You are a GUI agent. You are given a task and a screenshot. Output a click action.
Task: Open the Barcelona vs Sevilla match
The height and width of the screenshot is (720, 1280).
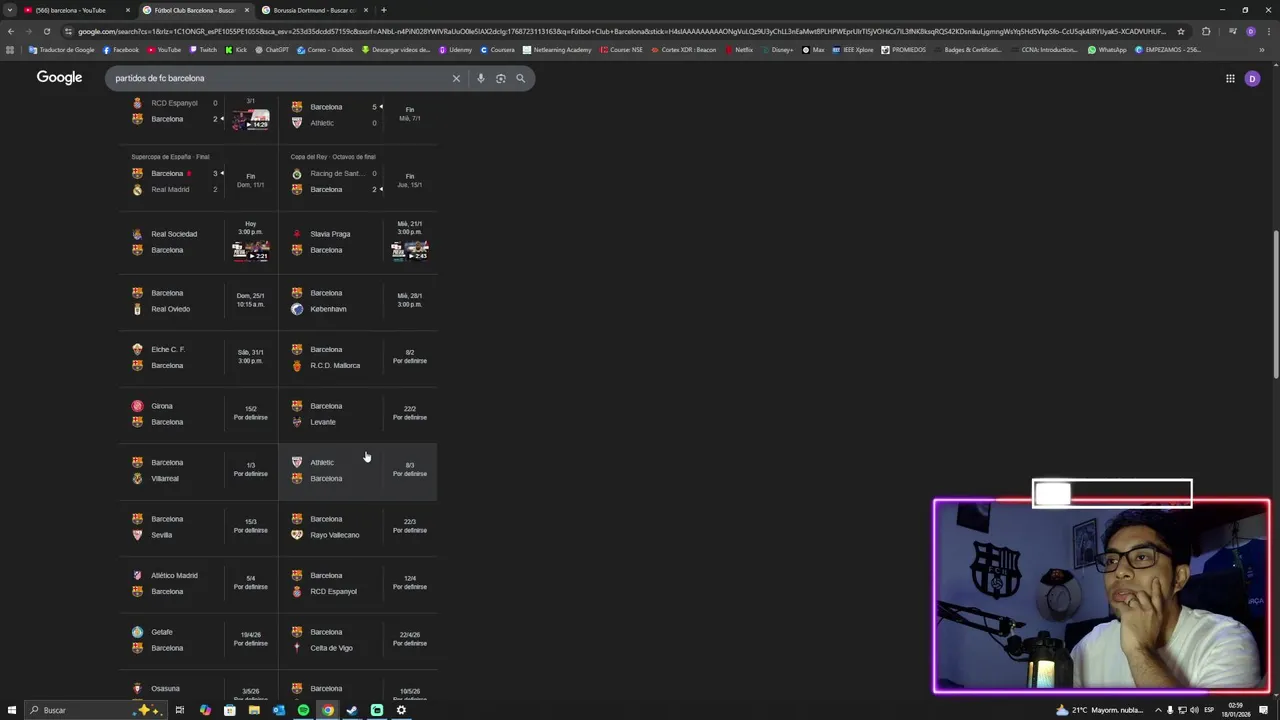click(x=198, y=527)
